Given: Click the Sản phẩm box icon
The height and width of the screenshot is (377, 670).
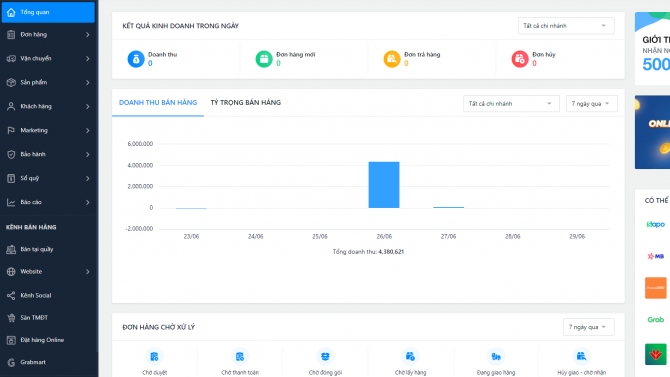Looking at the screenshot, I should 11,82.
